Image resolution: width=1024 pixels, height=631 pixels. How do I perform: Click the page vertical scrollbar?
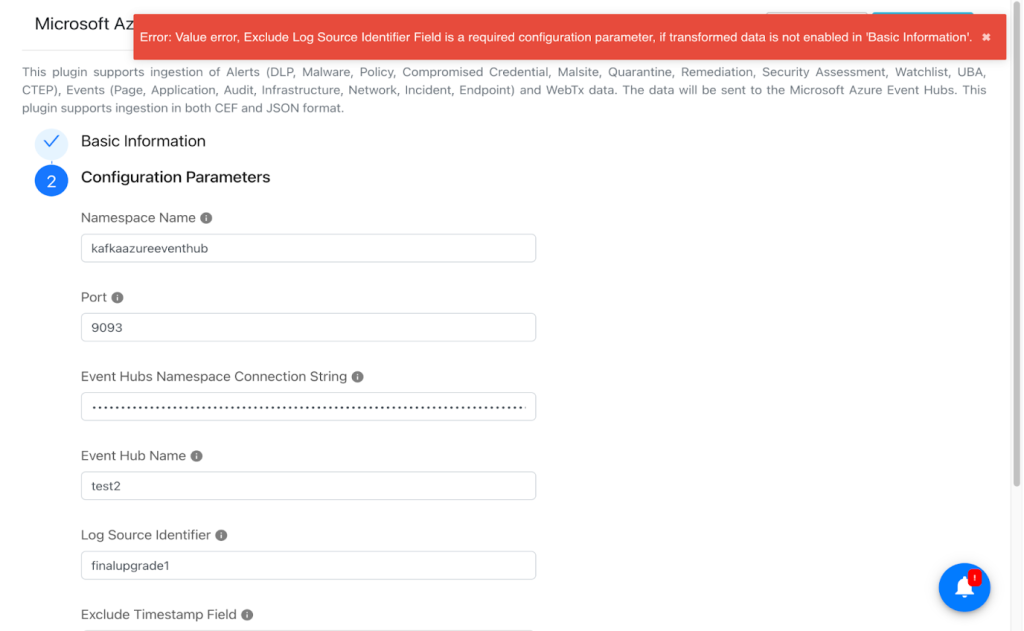1016,248
